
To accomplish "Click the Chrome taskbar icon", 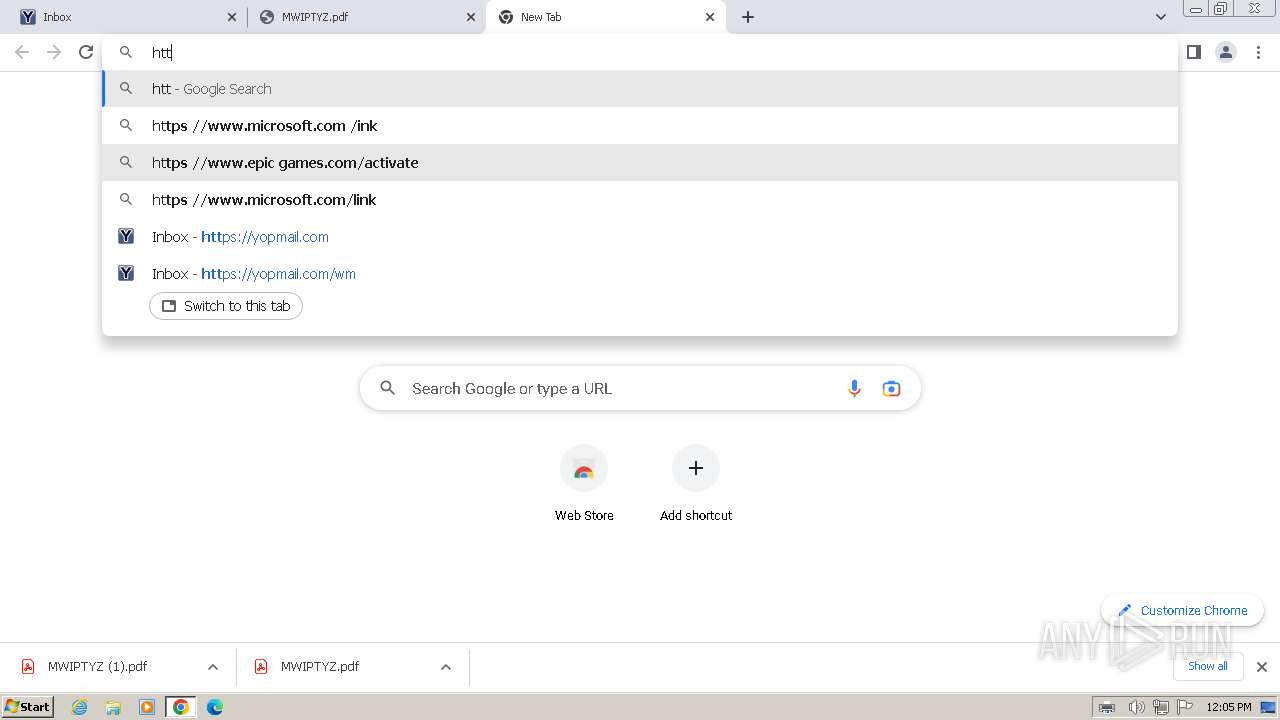I will [181, 707].
